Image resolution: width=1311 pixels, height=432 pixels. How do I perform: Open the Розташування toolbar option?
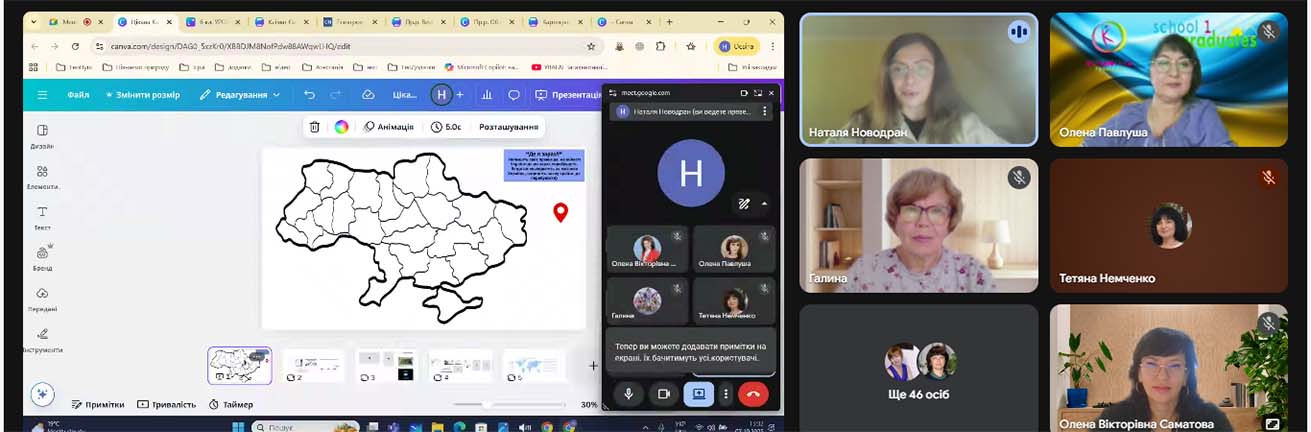tap(509, 127)
